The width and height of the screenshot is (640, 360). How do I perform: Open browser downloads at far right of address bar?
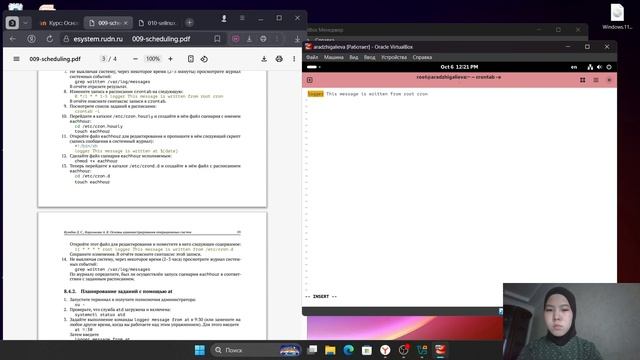click(297, 39)
